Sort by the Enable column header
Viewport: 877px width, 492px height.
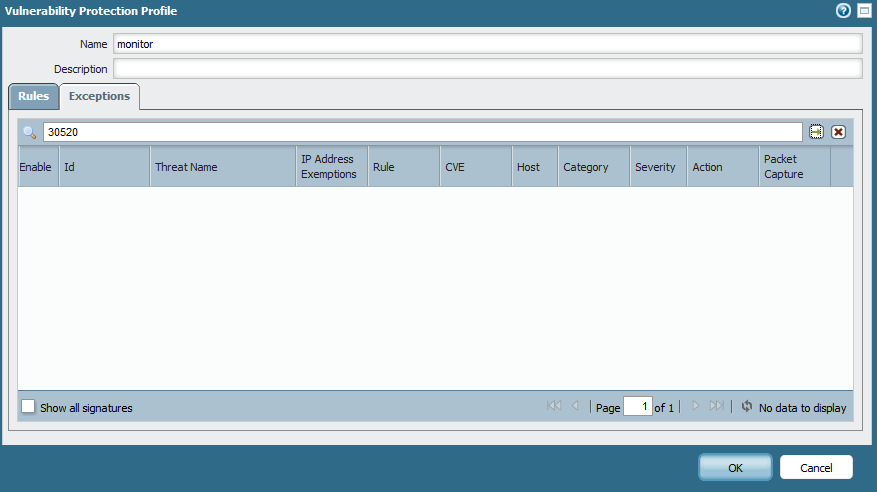pos(38,167)
